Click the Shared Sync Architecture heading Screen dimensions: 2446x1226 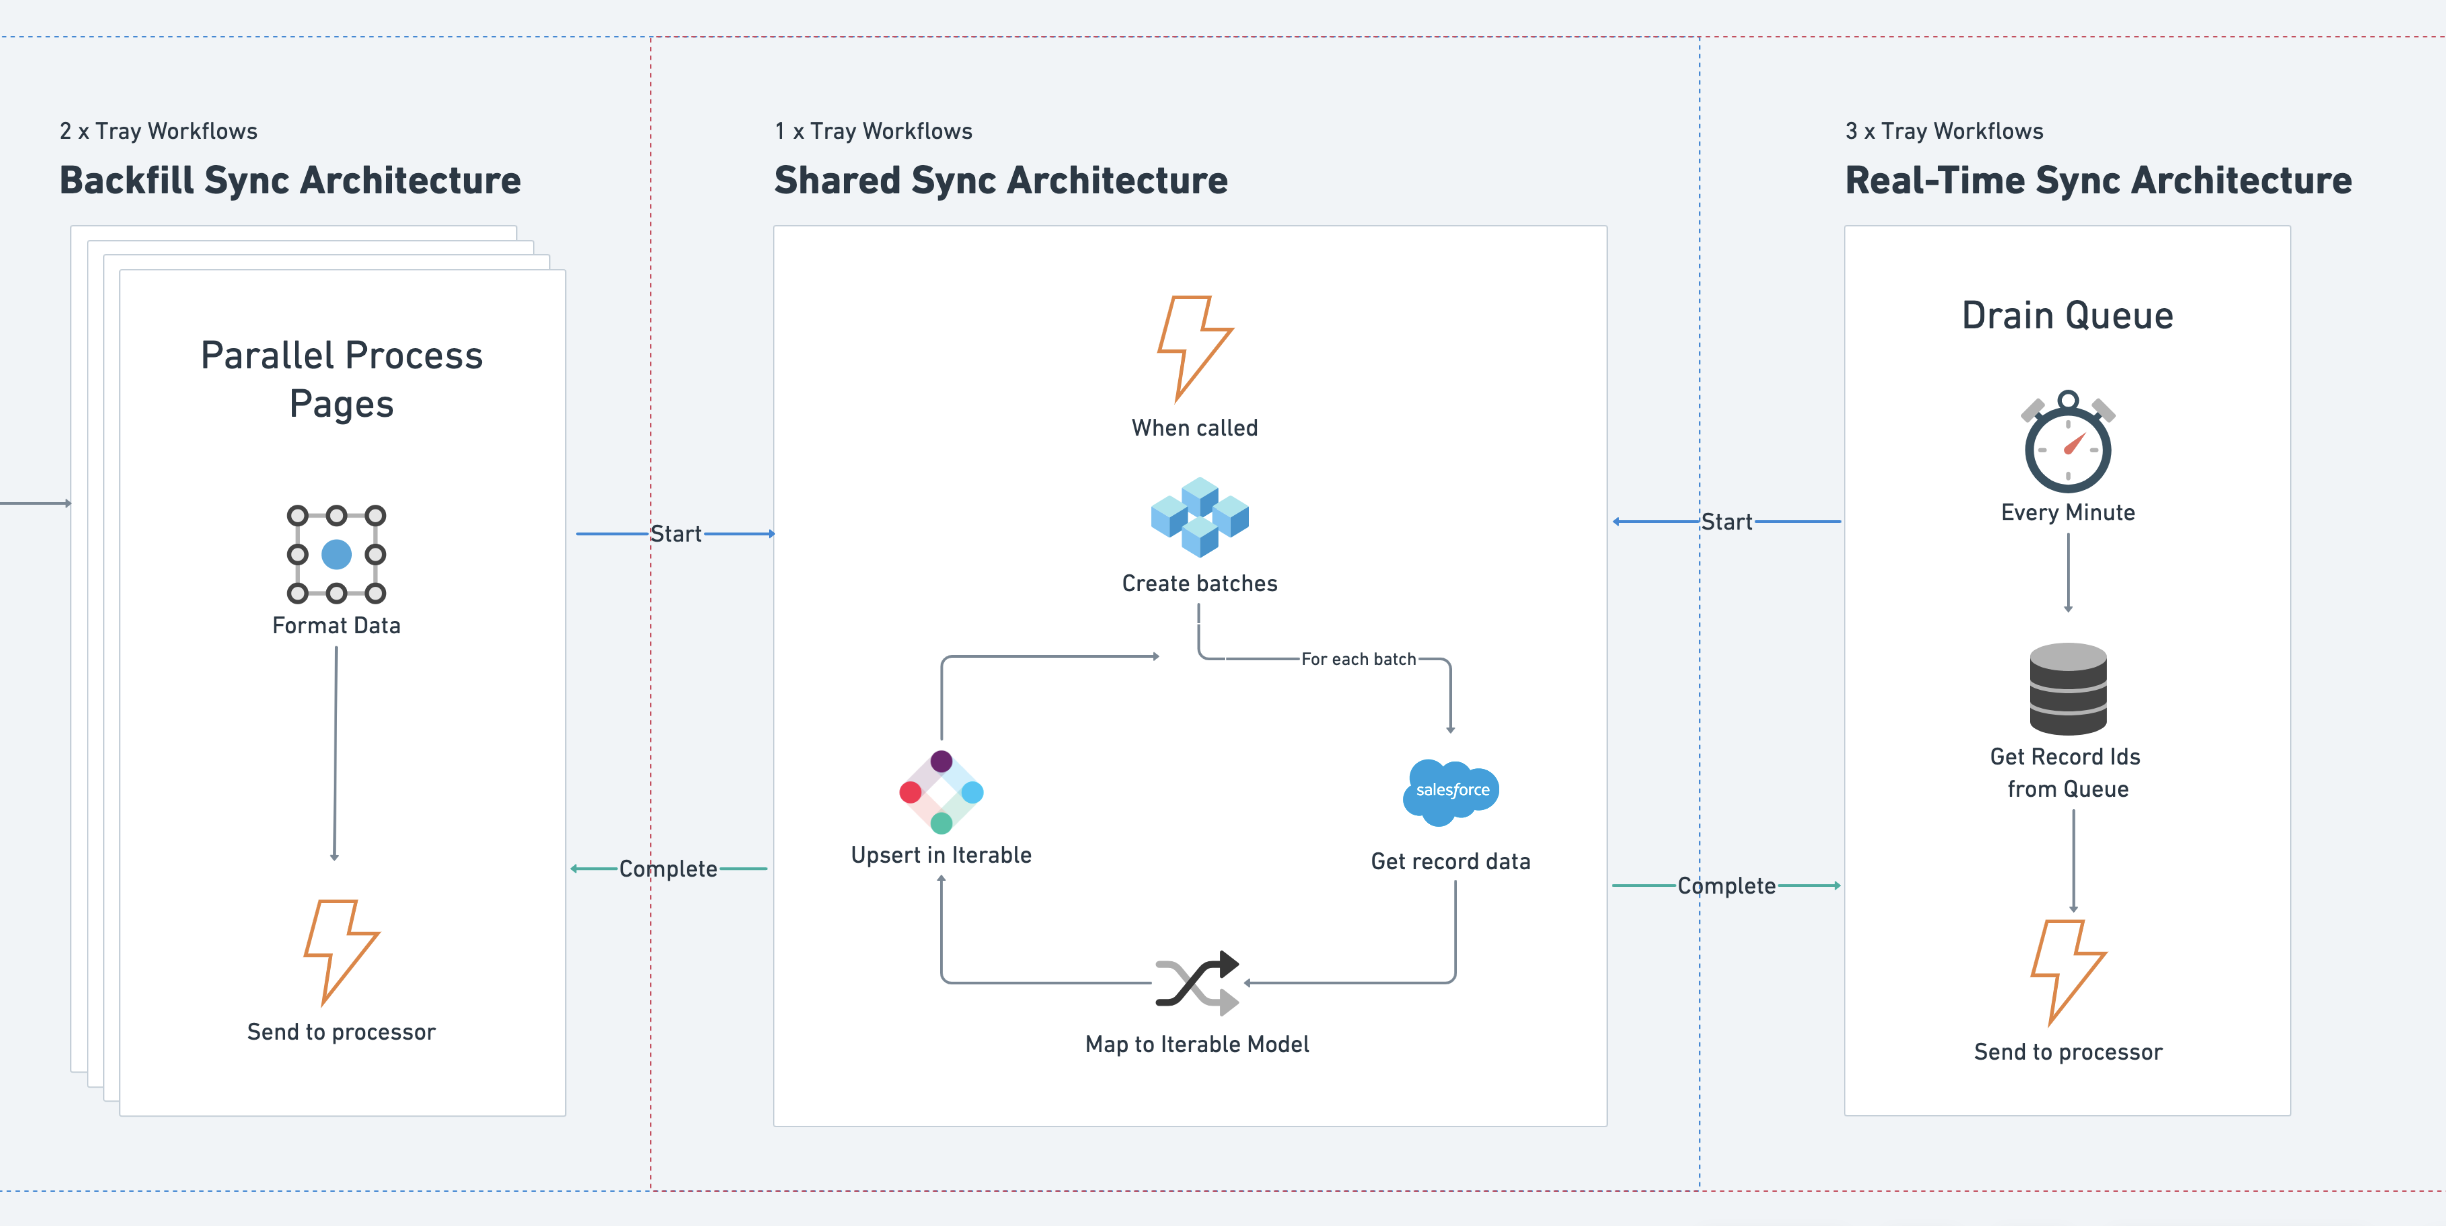1001,181
